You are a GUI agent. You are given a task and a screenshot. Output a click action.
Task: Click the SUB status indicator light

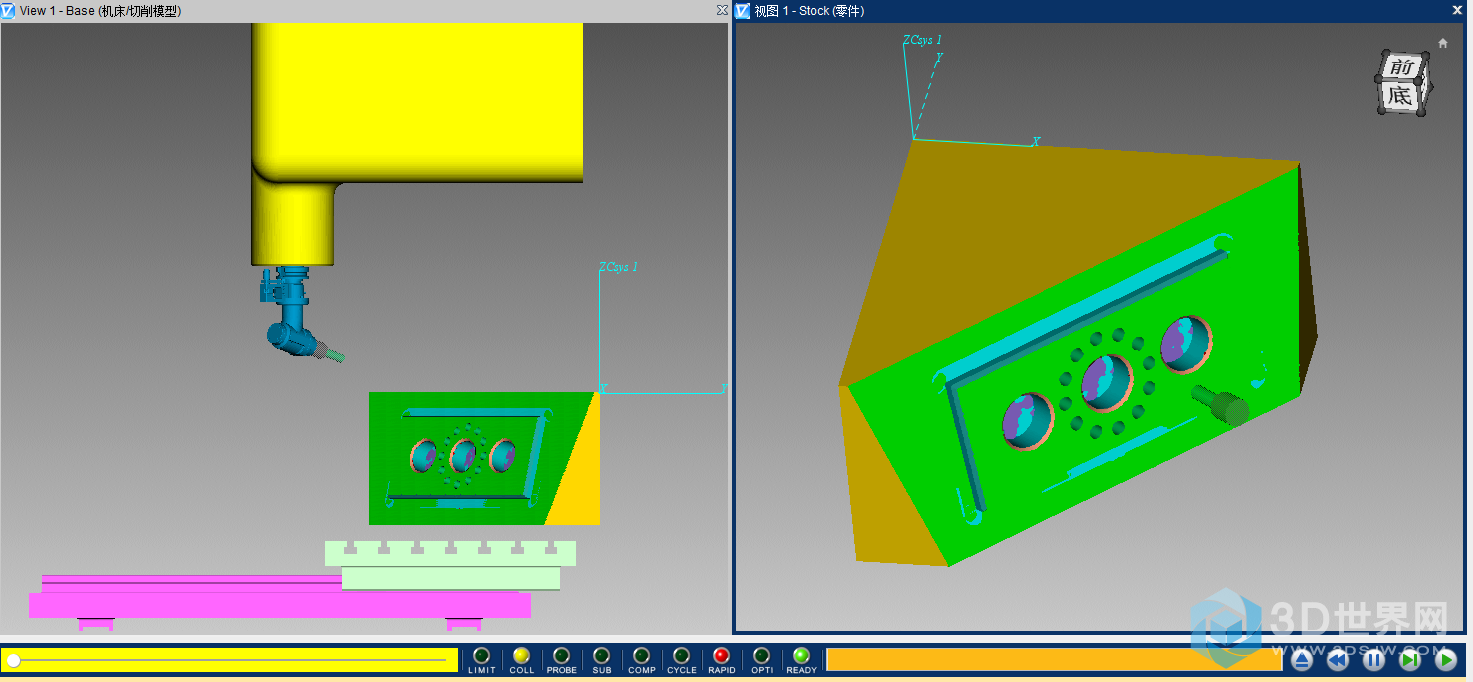click(x=601, y=656)
